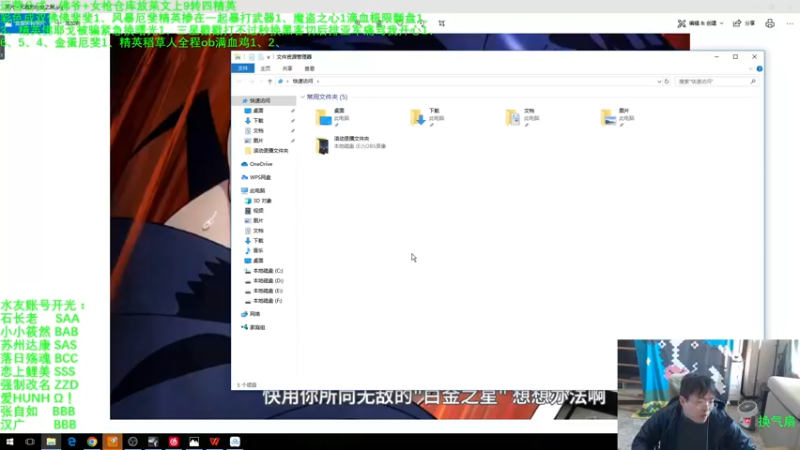Switch to the 共享 ribbon tab
The image size is (800, 450).
pyautogui.click(x=287, y=68)
